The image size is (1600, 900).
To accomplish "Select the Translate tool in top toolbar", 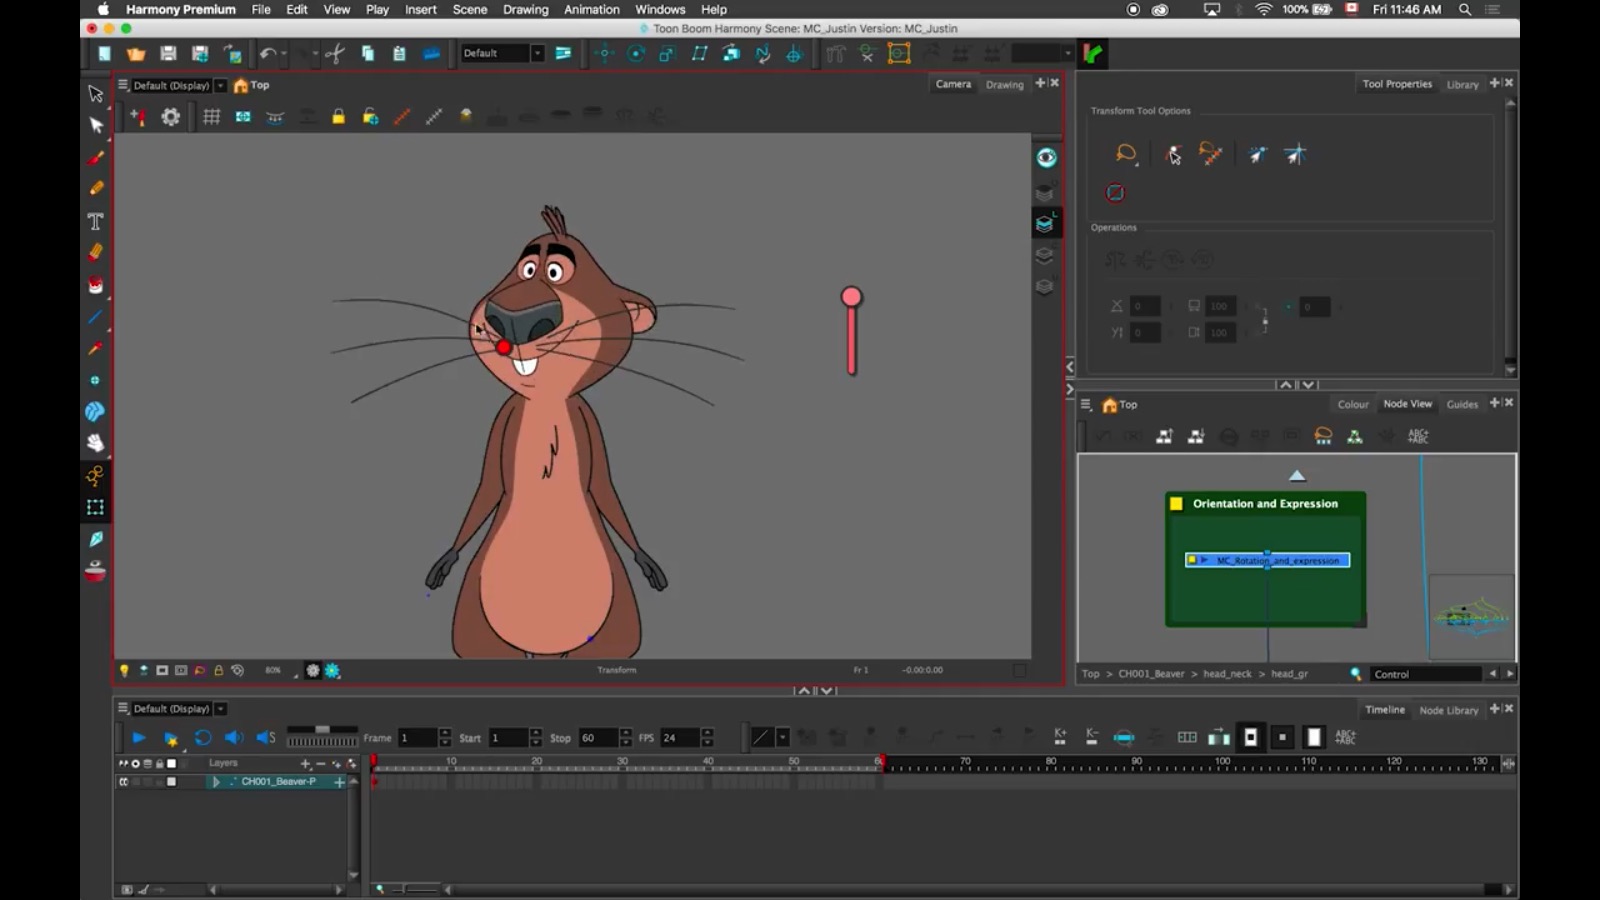I will [x=604, y=54].
